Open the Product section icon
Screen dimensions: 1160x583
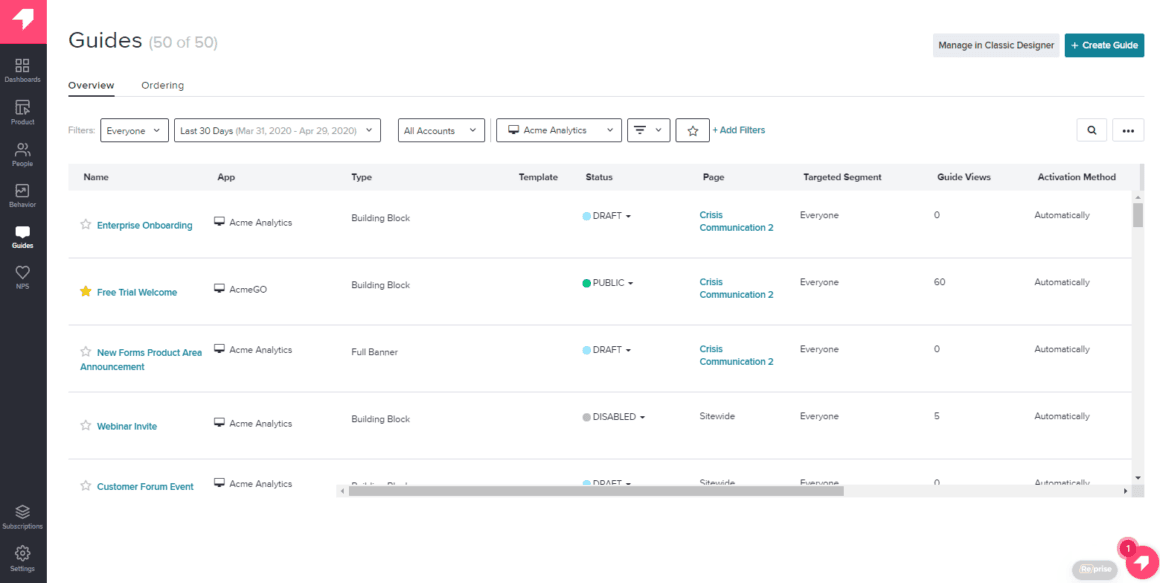22,112
